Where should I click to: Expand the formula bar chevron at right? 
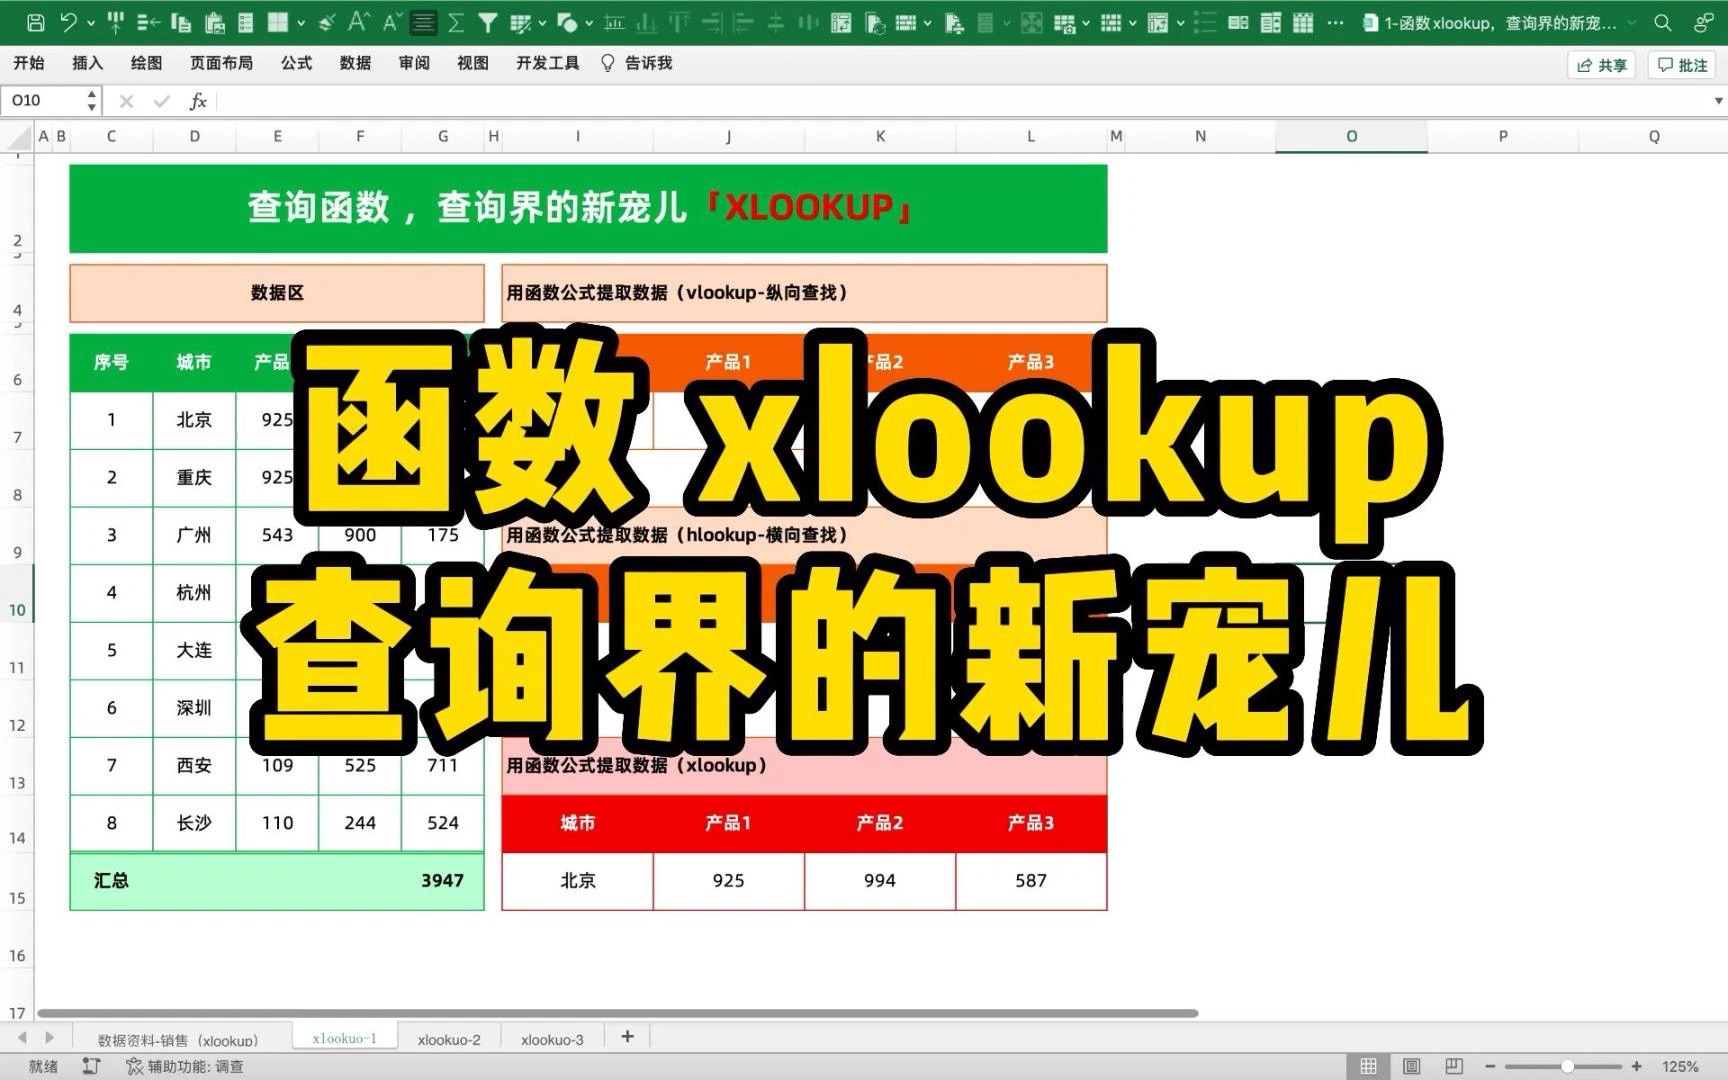click(1718, 101)
